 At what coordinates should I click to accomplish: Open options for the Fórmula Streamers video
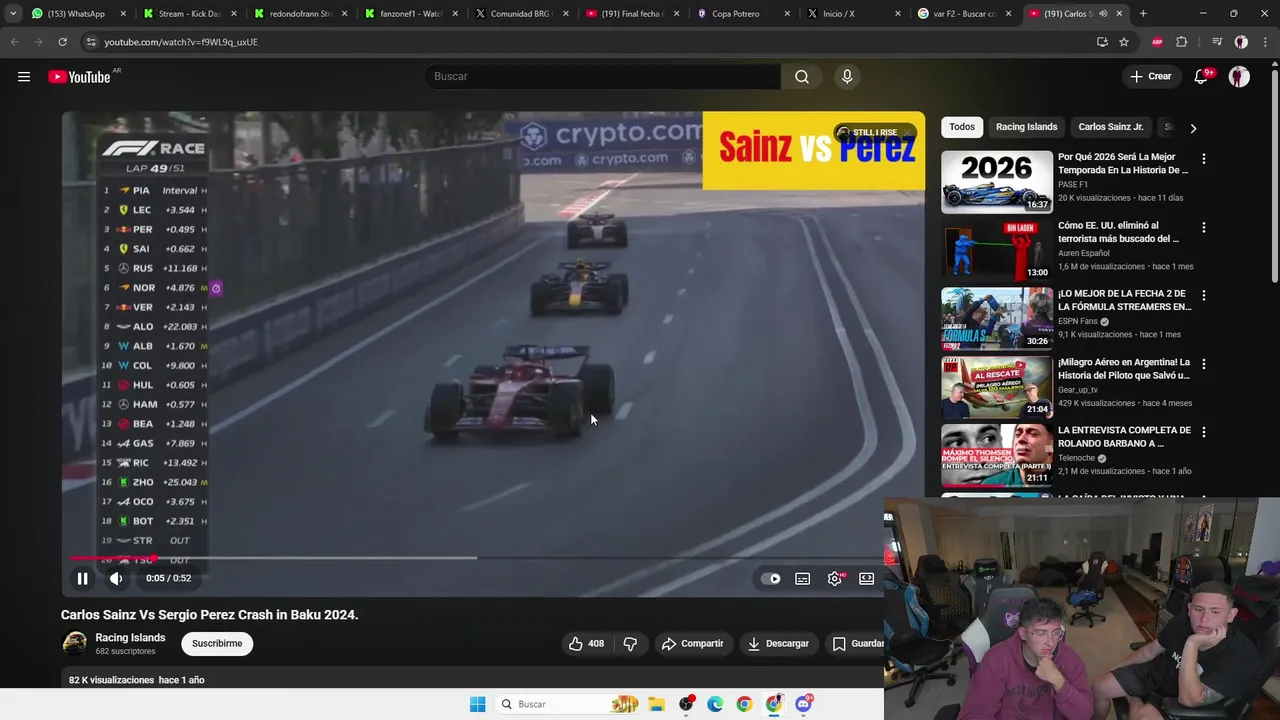tap(1203, 296)
